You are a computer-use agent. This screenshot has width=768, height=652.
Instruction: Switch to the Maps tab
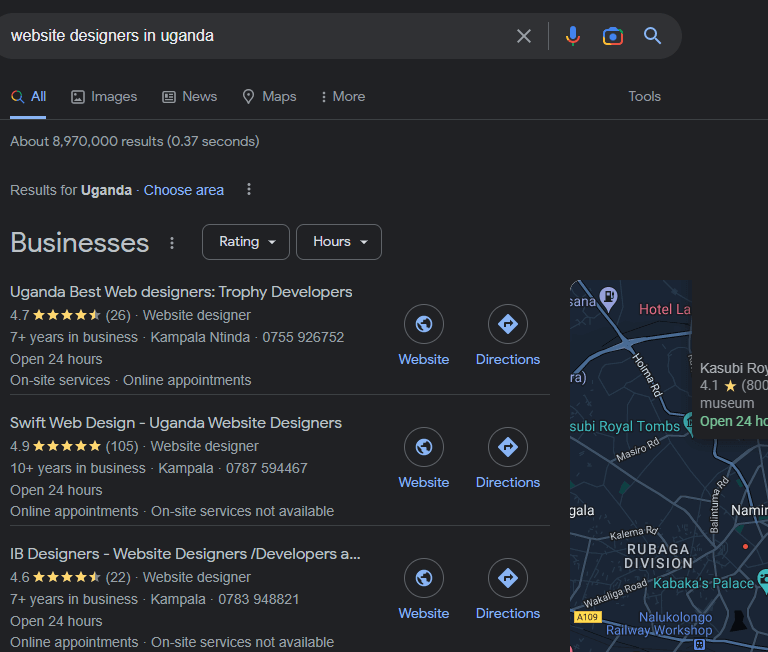coord(269,97)
